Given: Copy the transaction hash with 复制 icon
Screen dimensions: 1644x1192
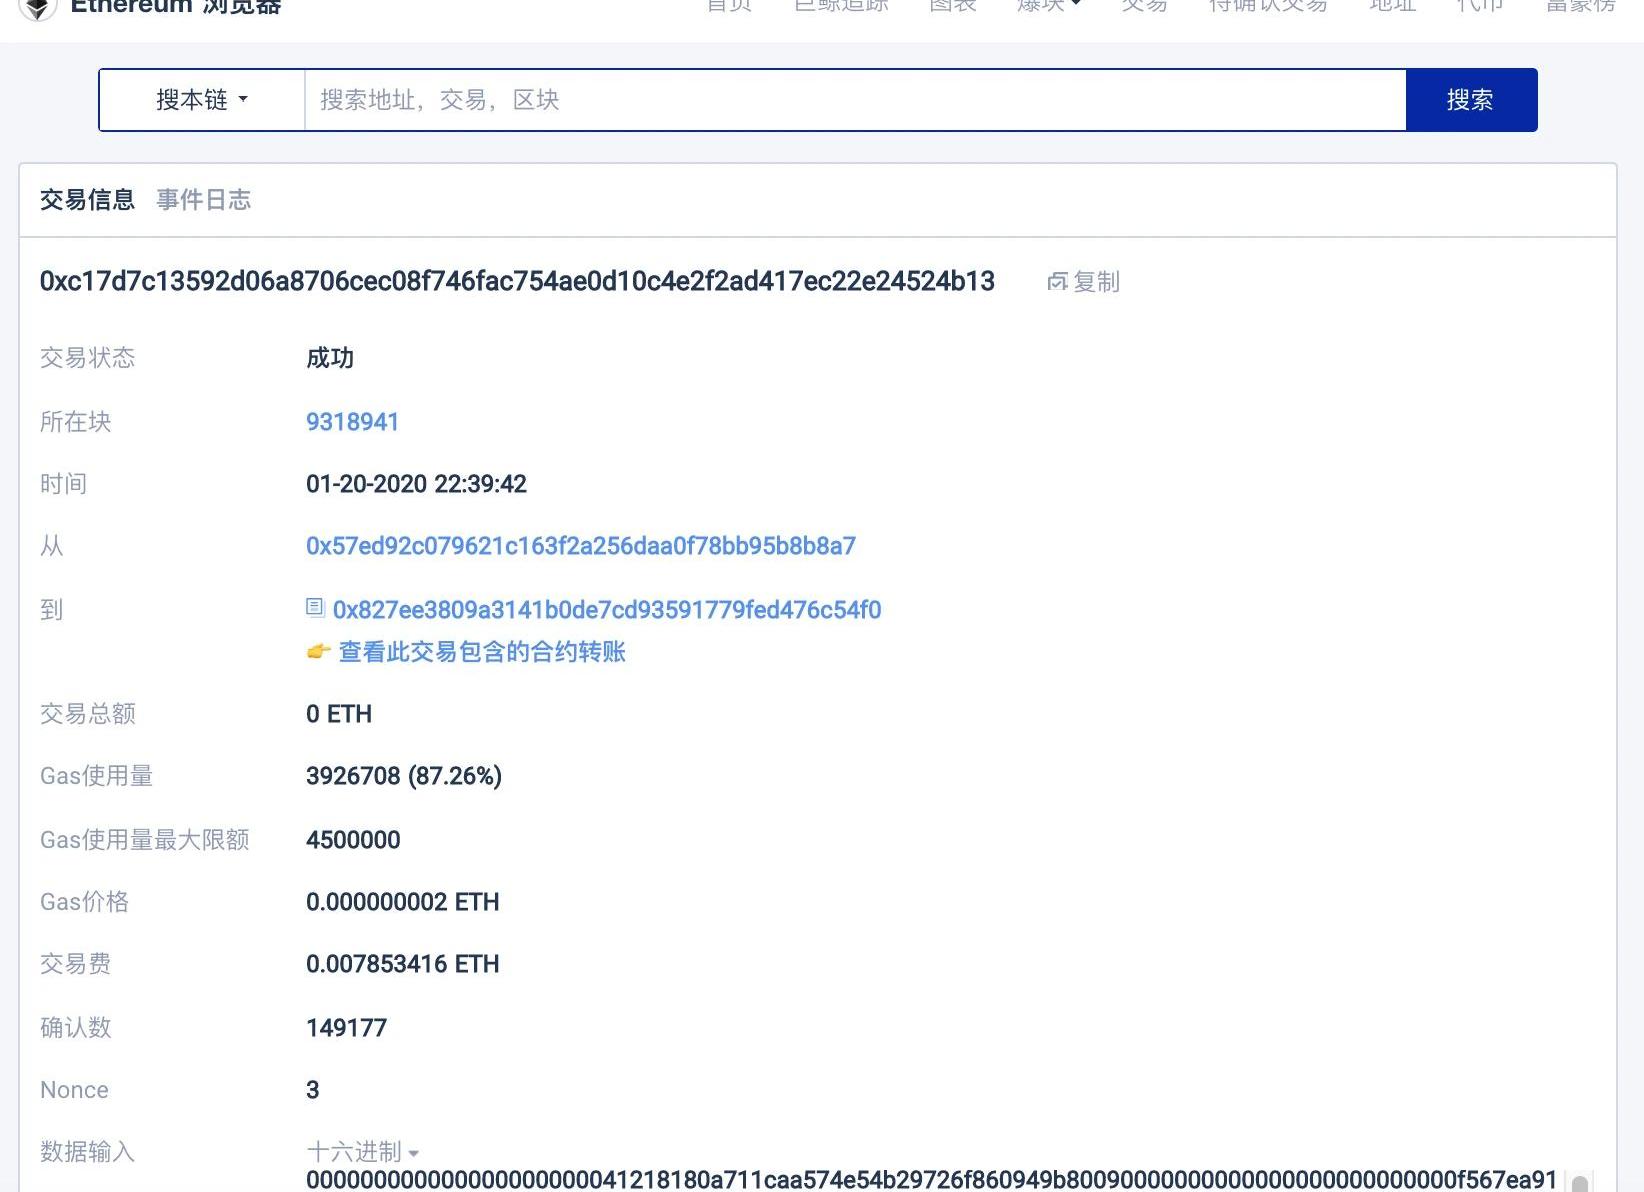Looking at the screenshot, I should 1083,282.
